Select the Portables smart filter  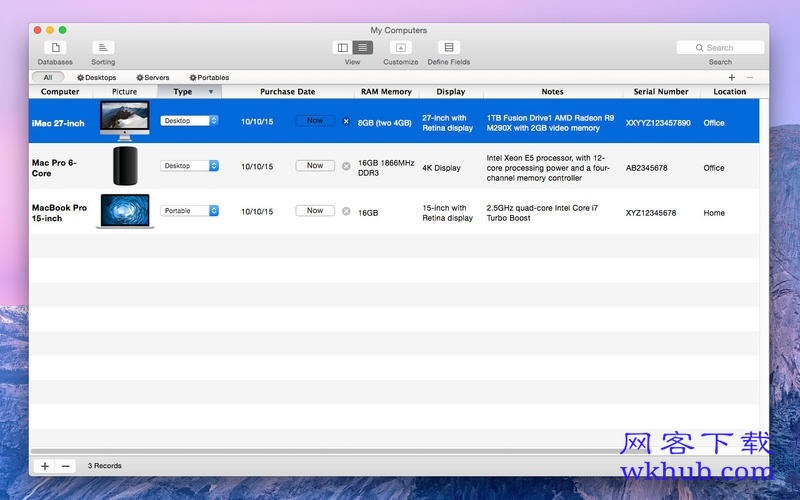pos(209,78)
